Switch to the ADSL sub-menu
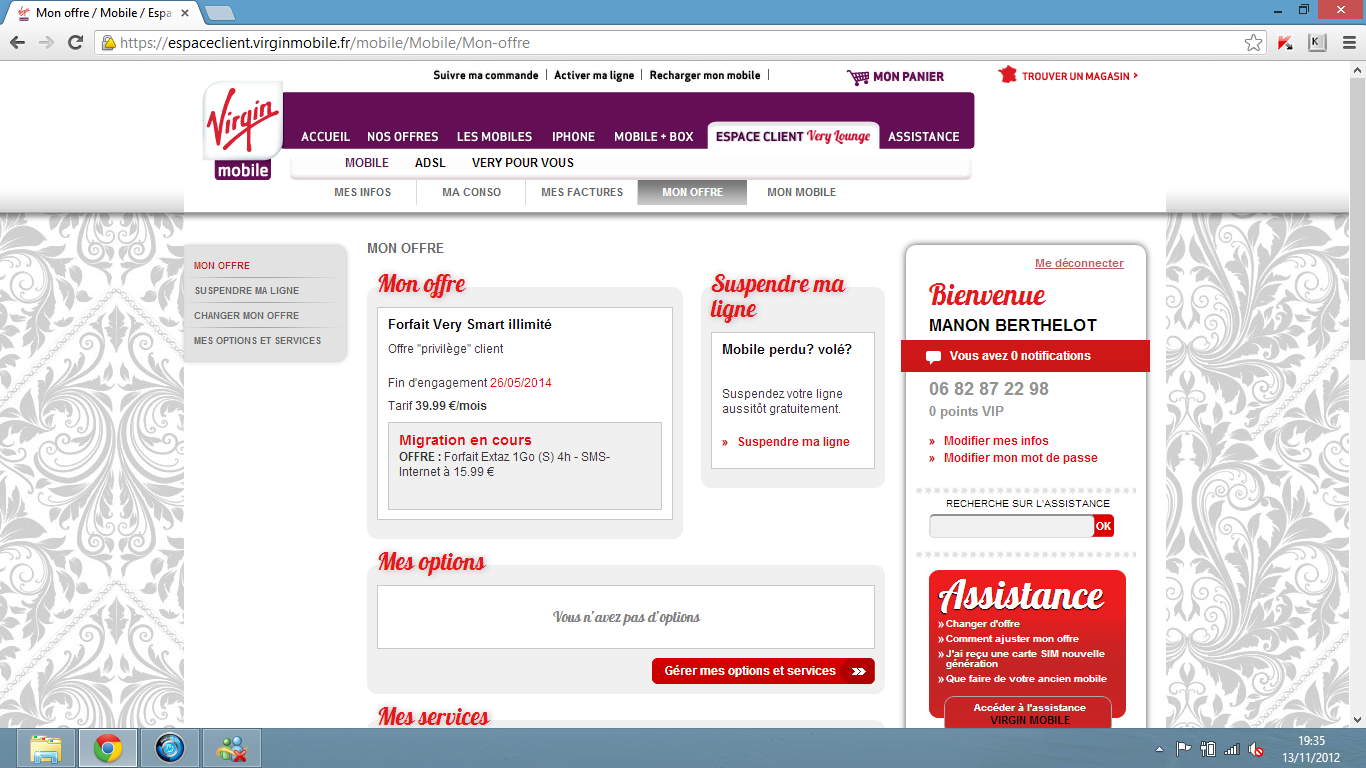This screenshot has width=1366, height=768. (431, 163)
